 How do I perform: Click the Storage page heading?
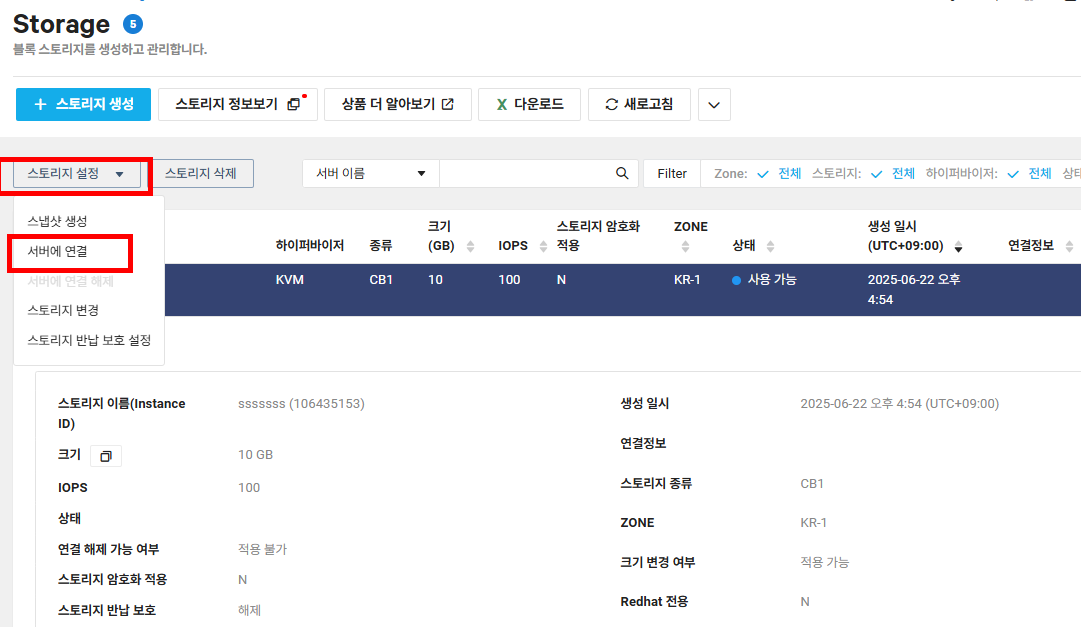pyautogui.click(x=61, y=24)
